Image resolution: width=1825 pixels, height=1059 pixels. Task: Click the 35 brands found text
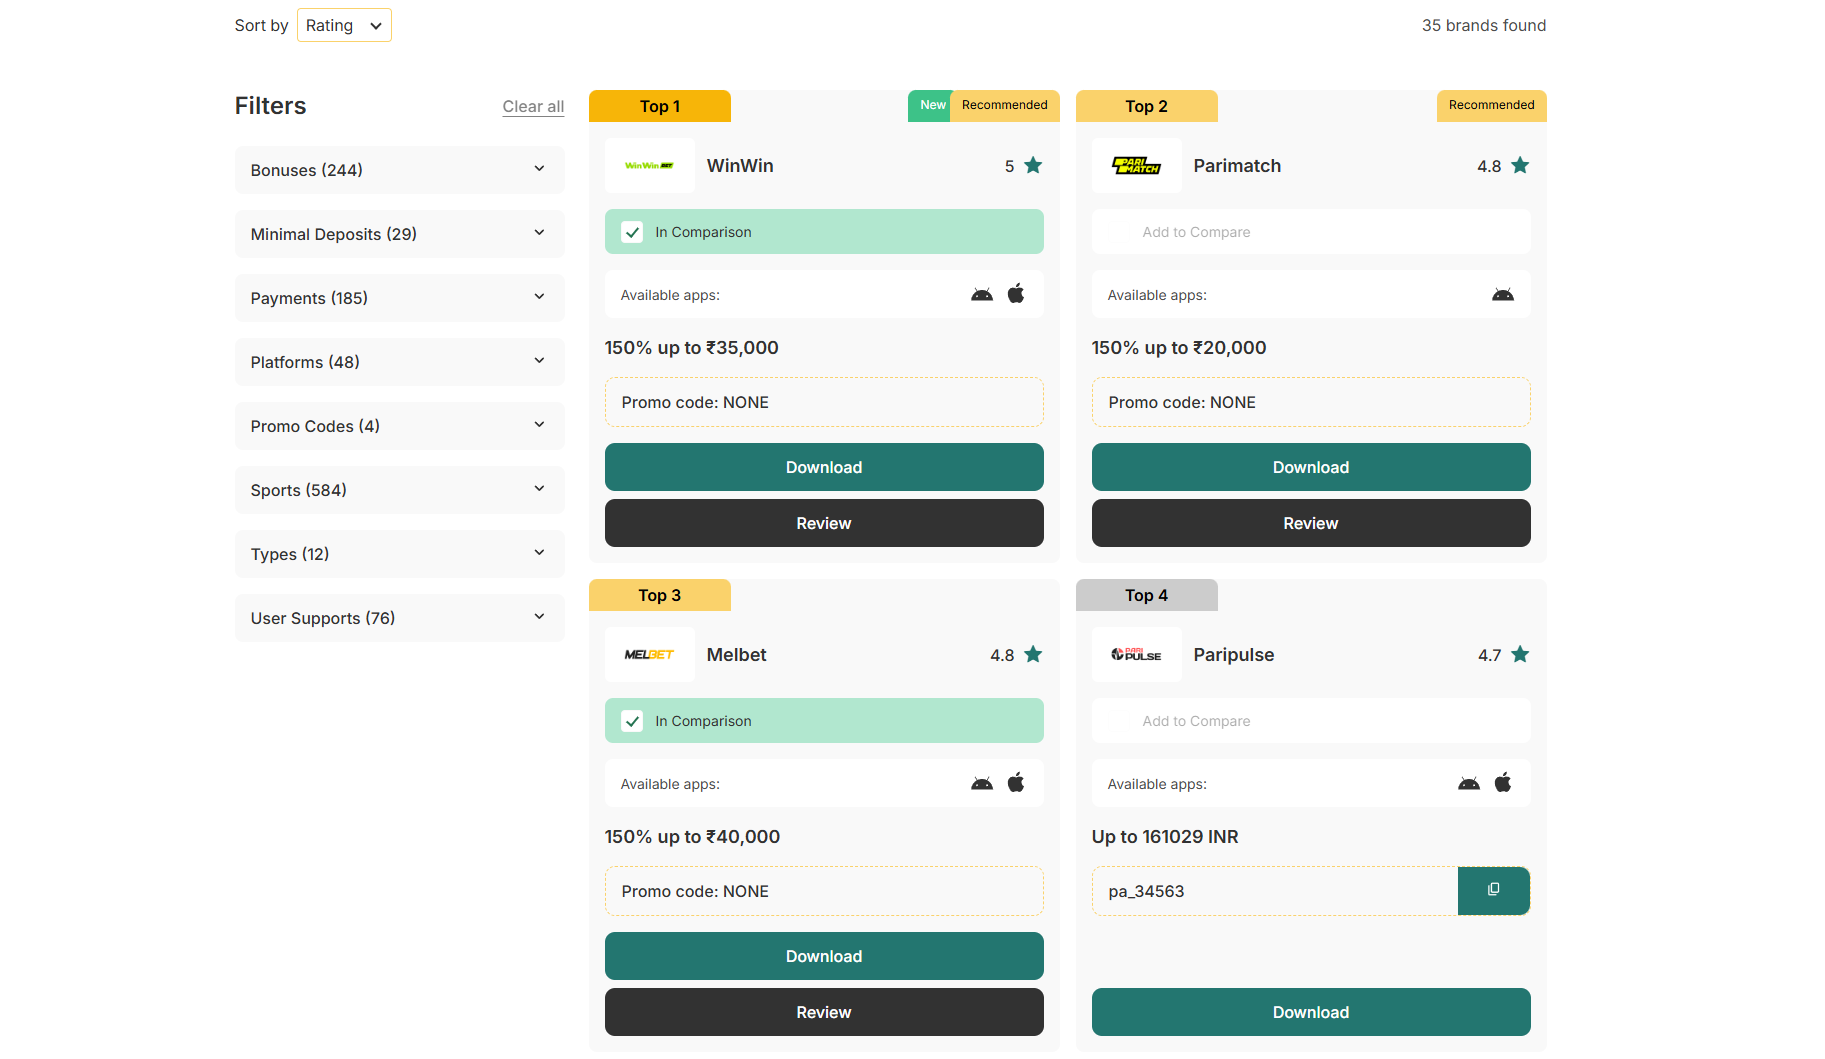pyautogui.click(x=1484, y=25)
